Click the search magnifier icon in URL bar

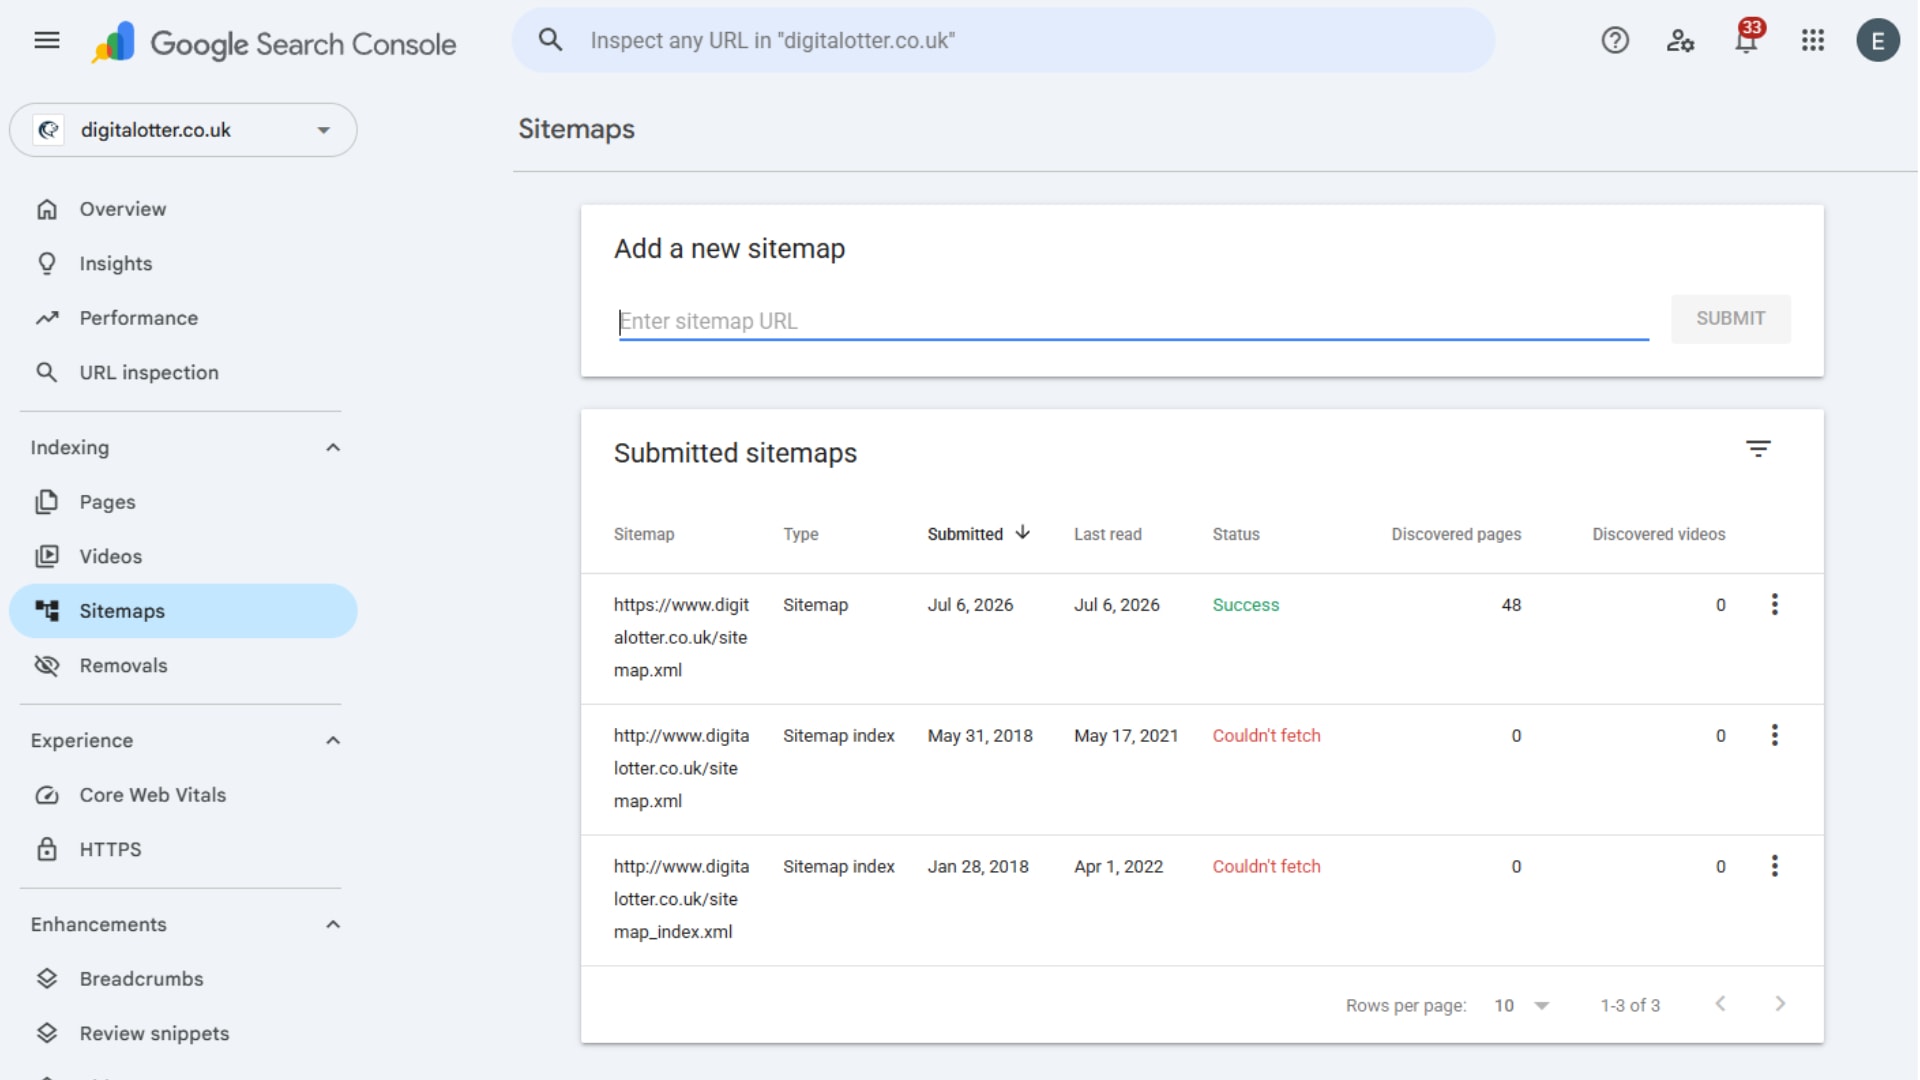[x=550, y=40]
